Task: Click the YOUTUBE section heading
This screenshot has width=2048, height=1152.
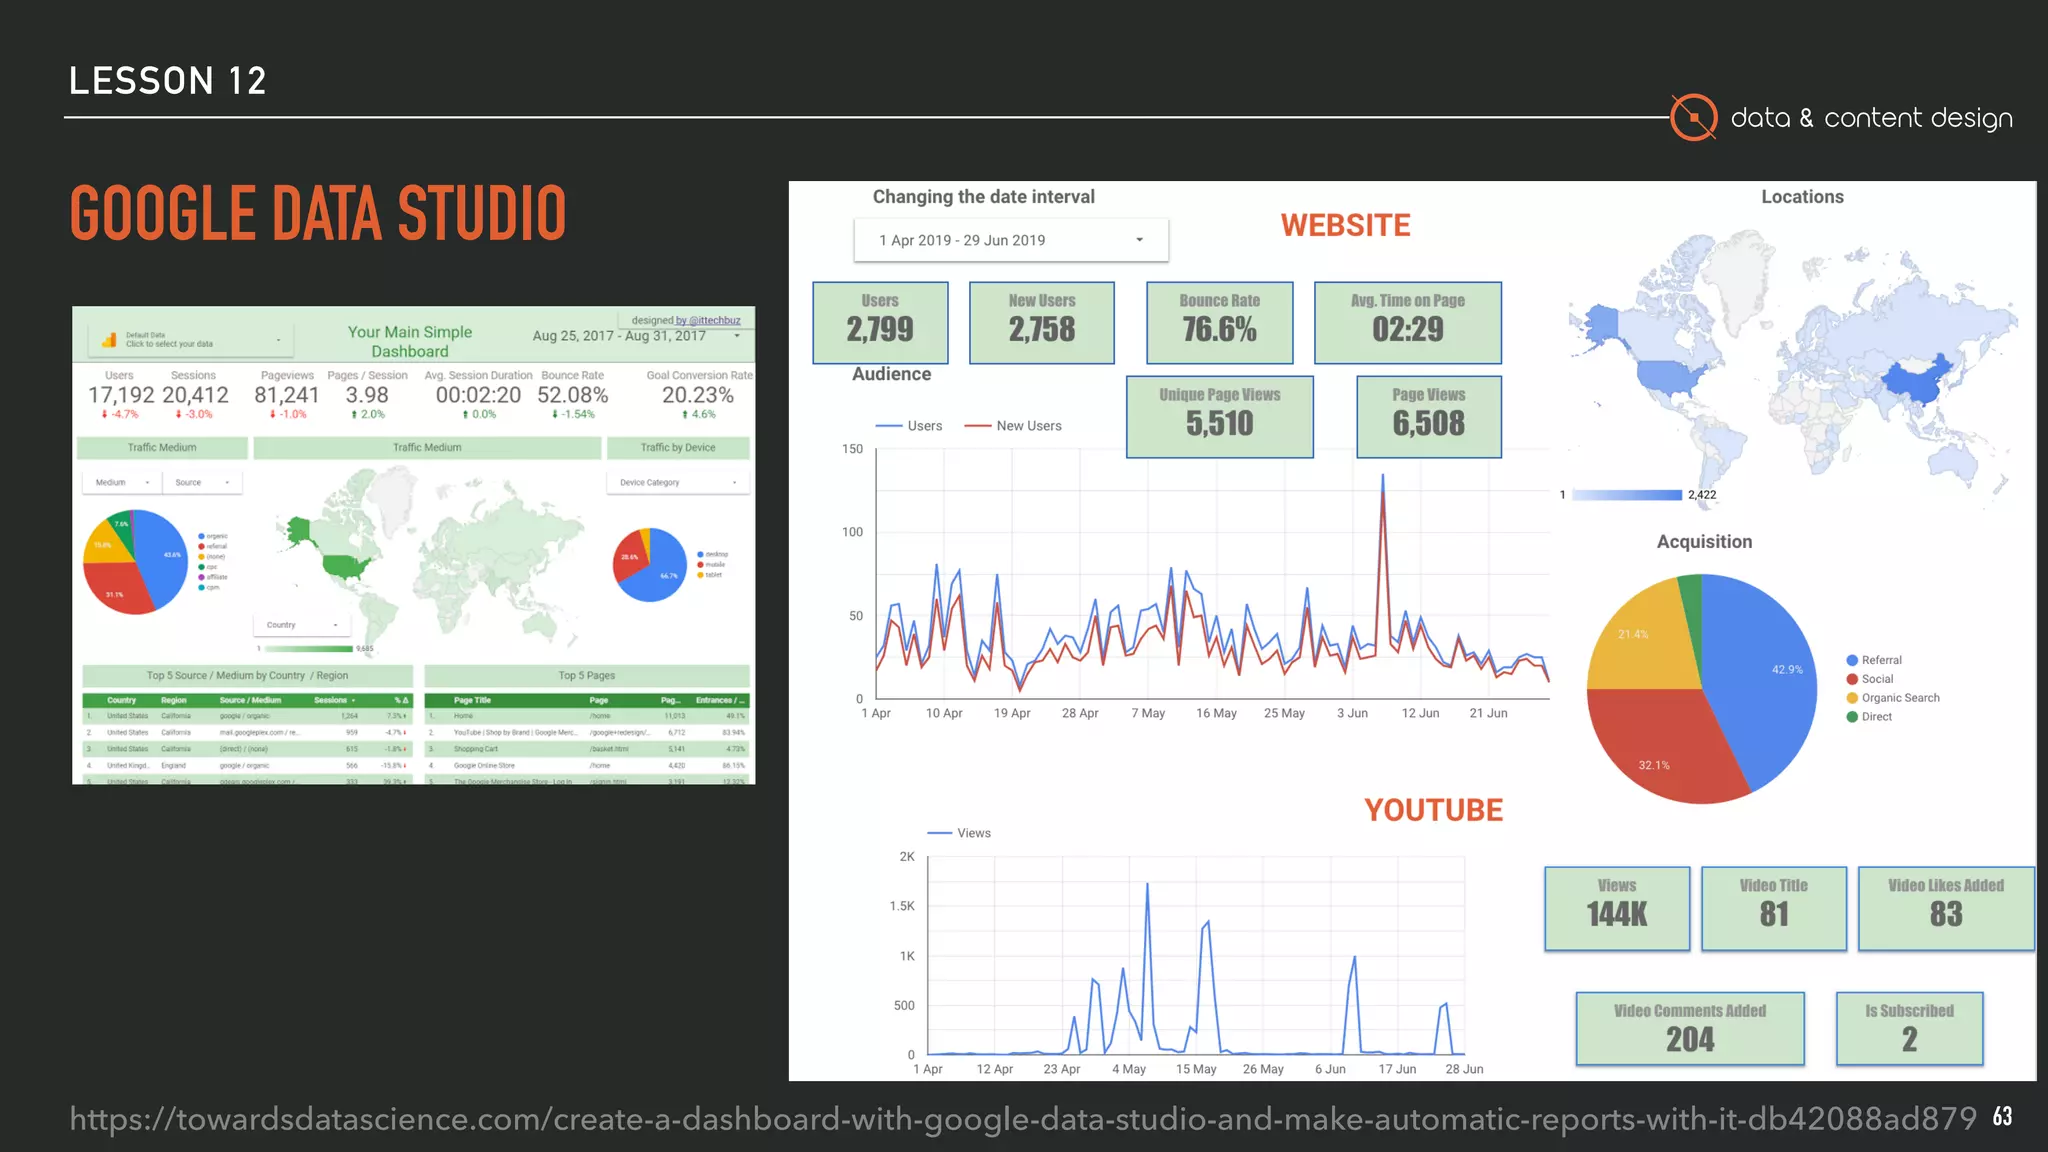Action: 1433,810
